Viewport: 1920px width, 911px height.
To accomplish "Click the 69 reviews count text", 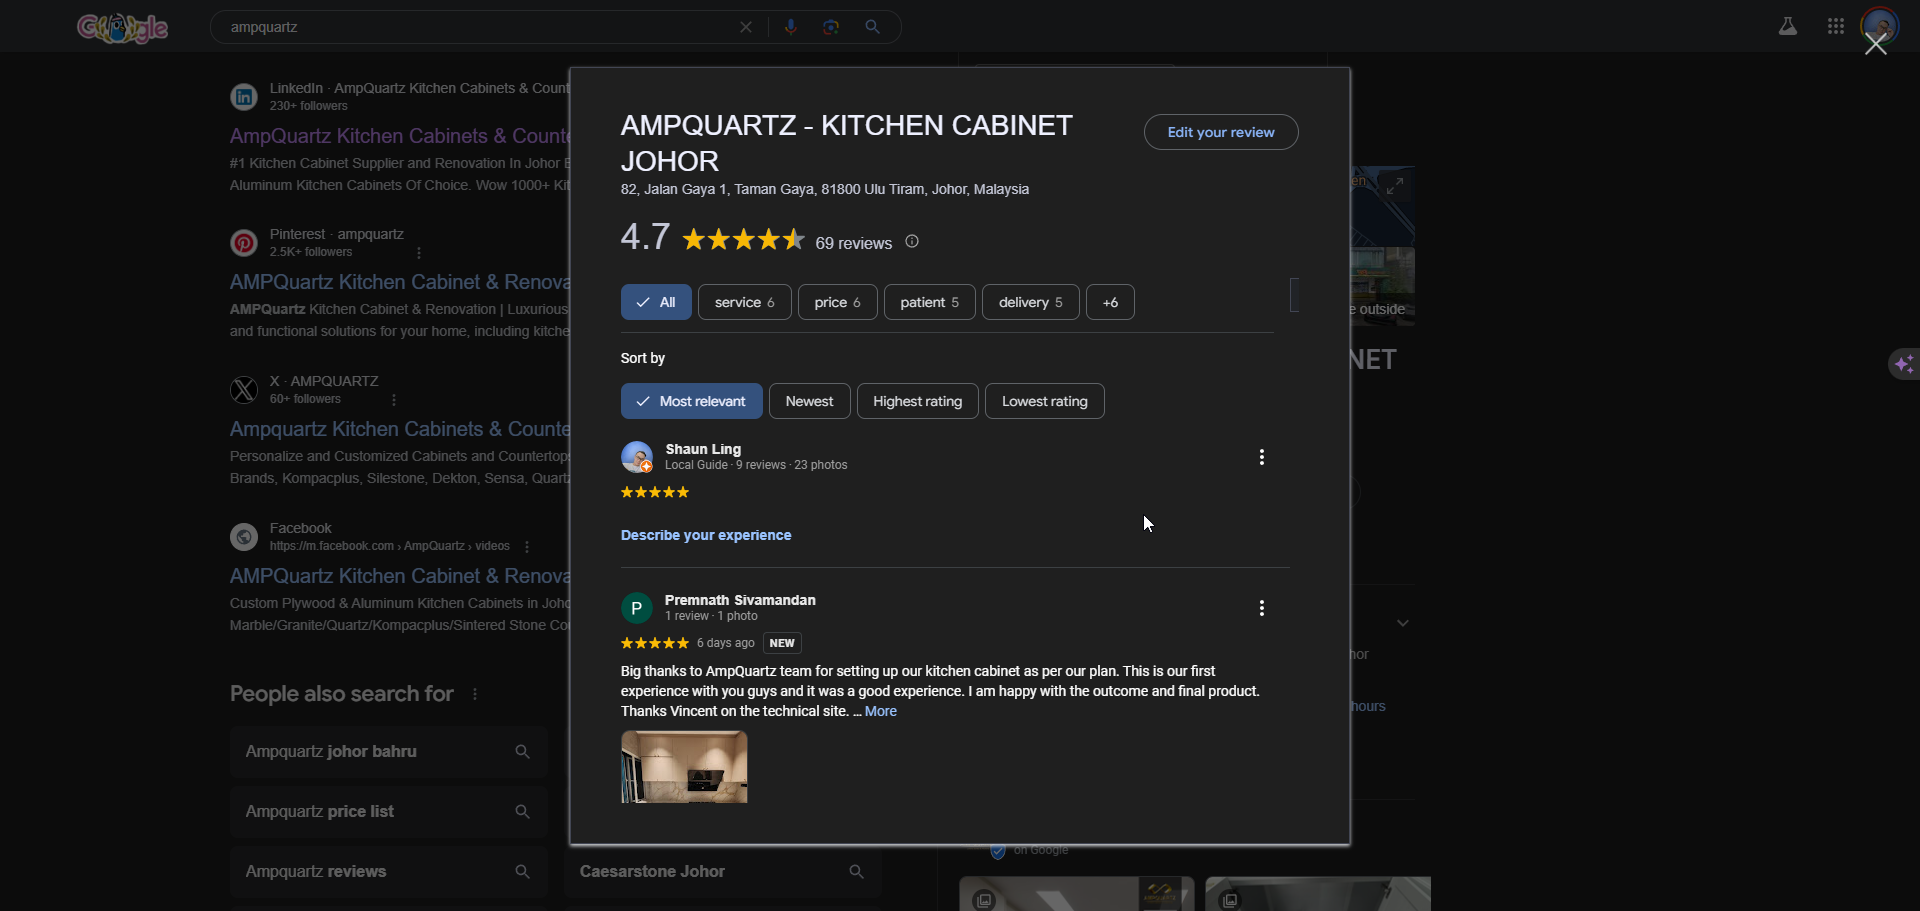I will (x=853, y=243).
